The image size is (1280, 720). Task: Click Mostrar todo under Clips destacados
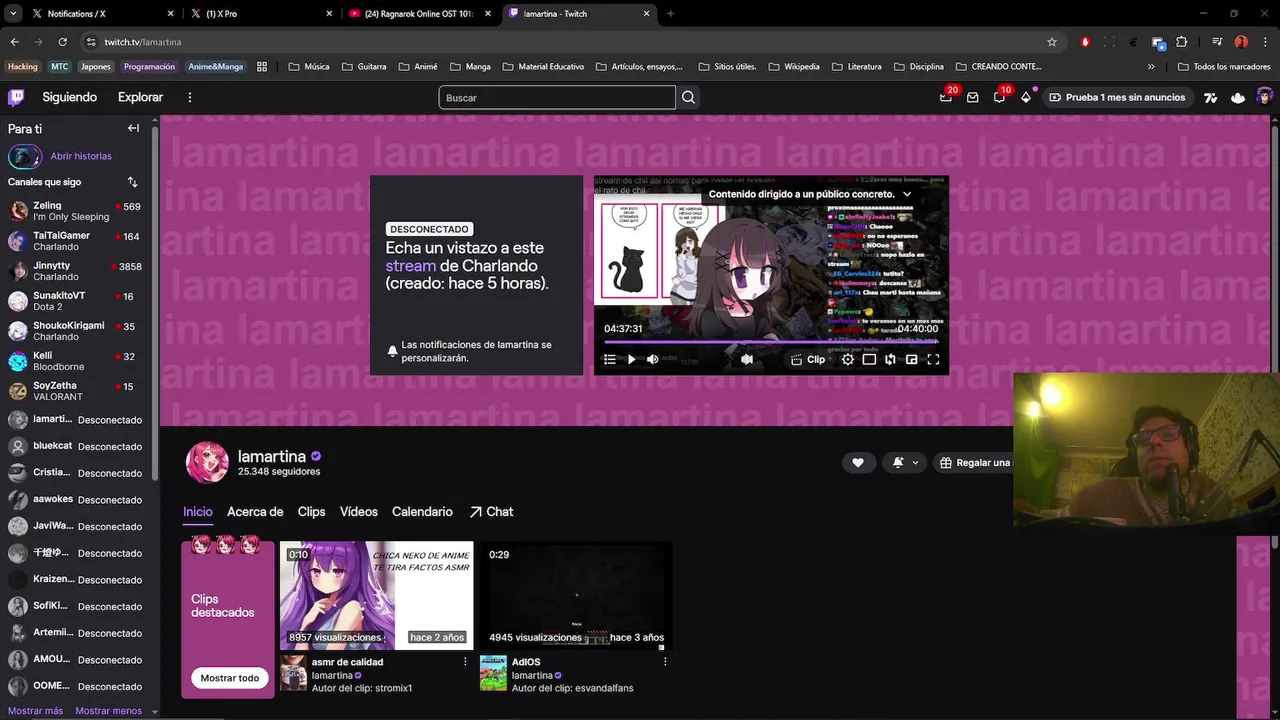point(229,678)
